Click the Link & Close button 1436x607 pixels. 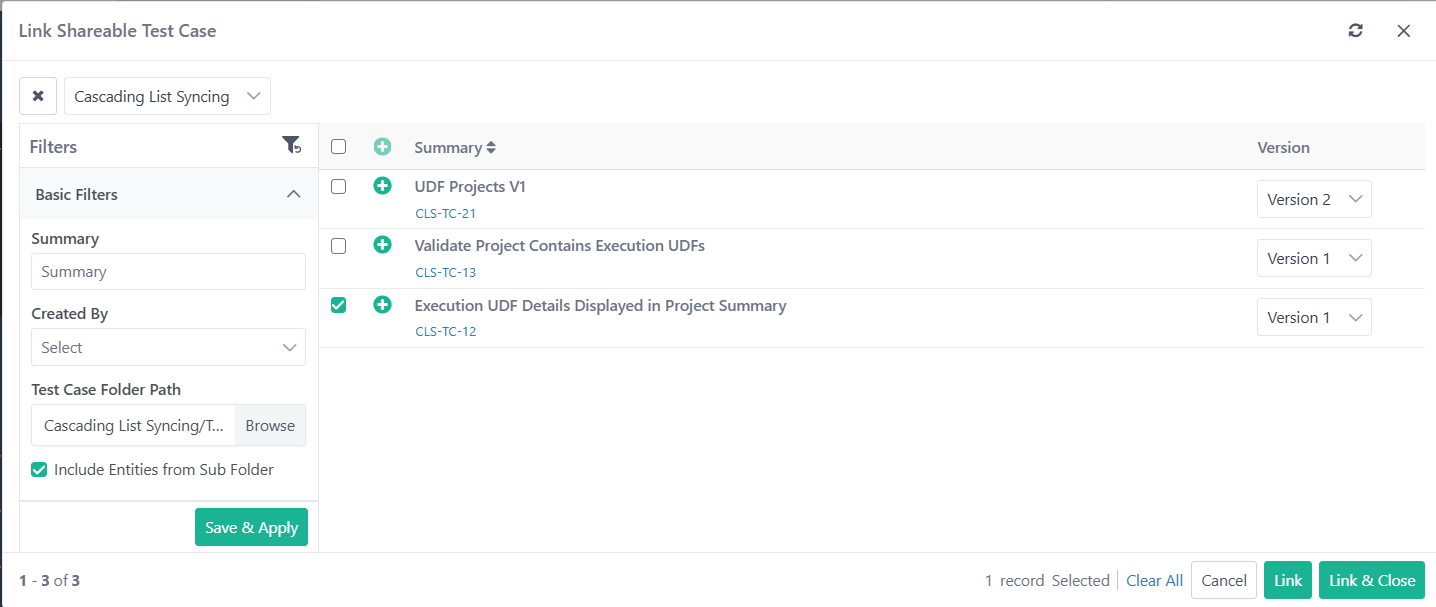click(x=1372, y=580)
